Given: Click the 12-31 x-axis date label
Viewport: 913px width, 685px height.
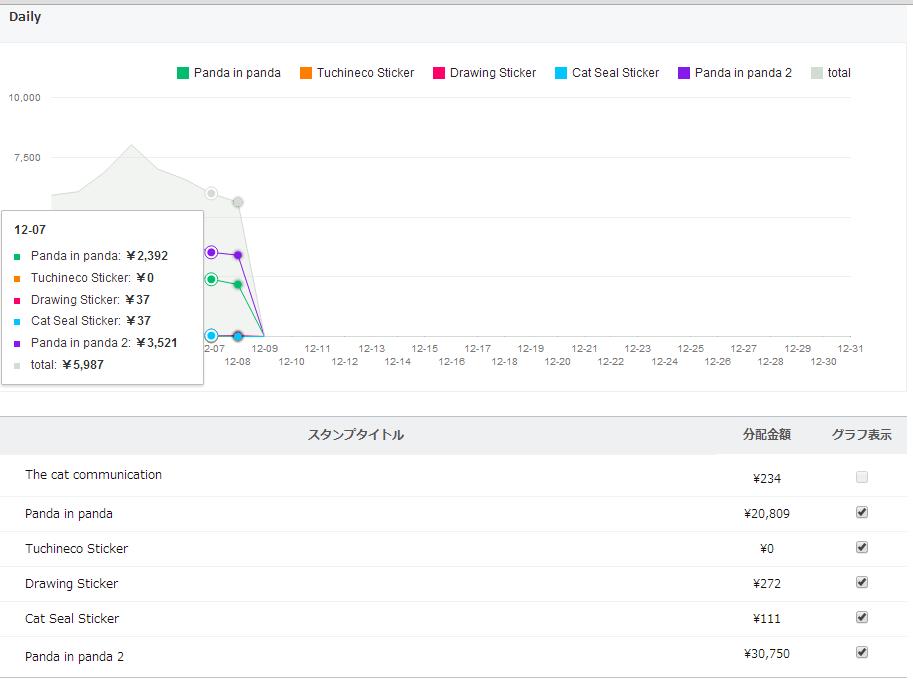Looking at the screenshot, I should pyautogui.click(x=850, y=348).
